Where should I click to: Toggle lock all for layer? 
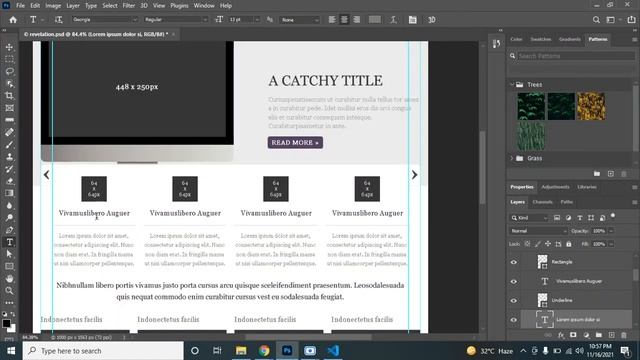(569, 244)
